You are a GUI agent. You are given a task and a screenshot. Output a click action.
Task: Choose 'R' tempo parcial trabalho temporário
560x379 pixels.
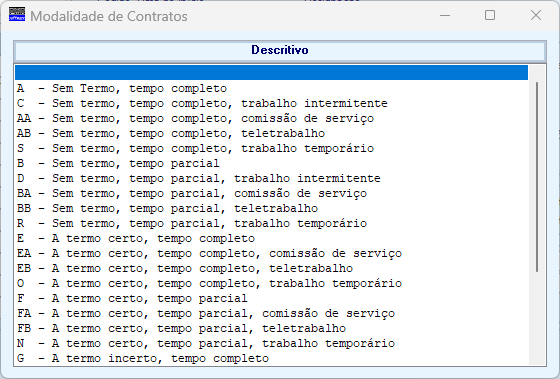coord(271,223)
